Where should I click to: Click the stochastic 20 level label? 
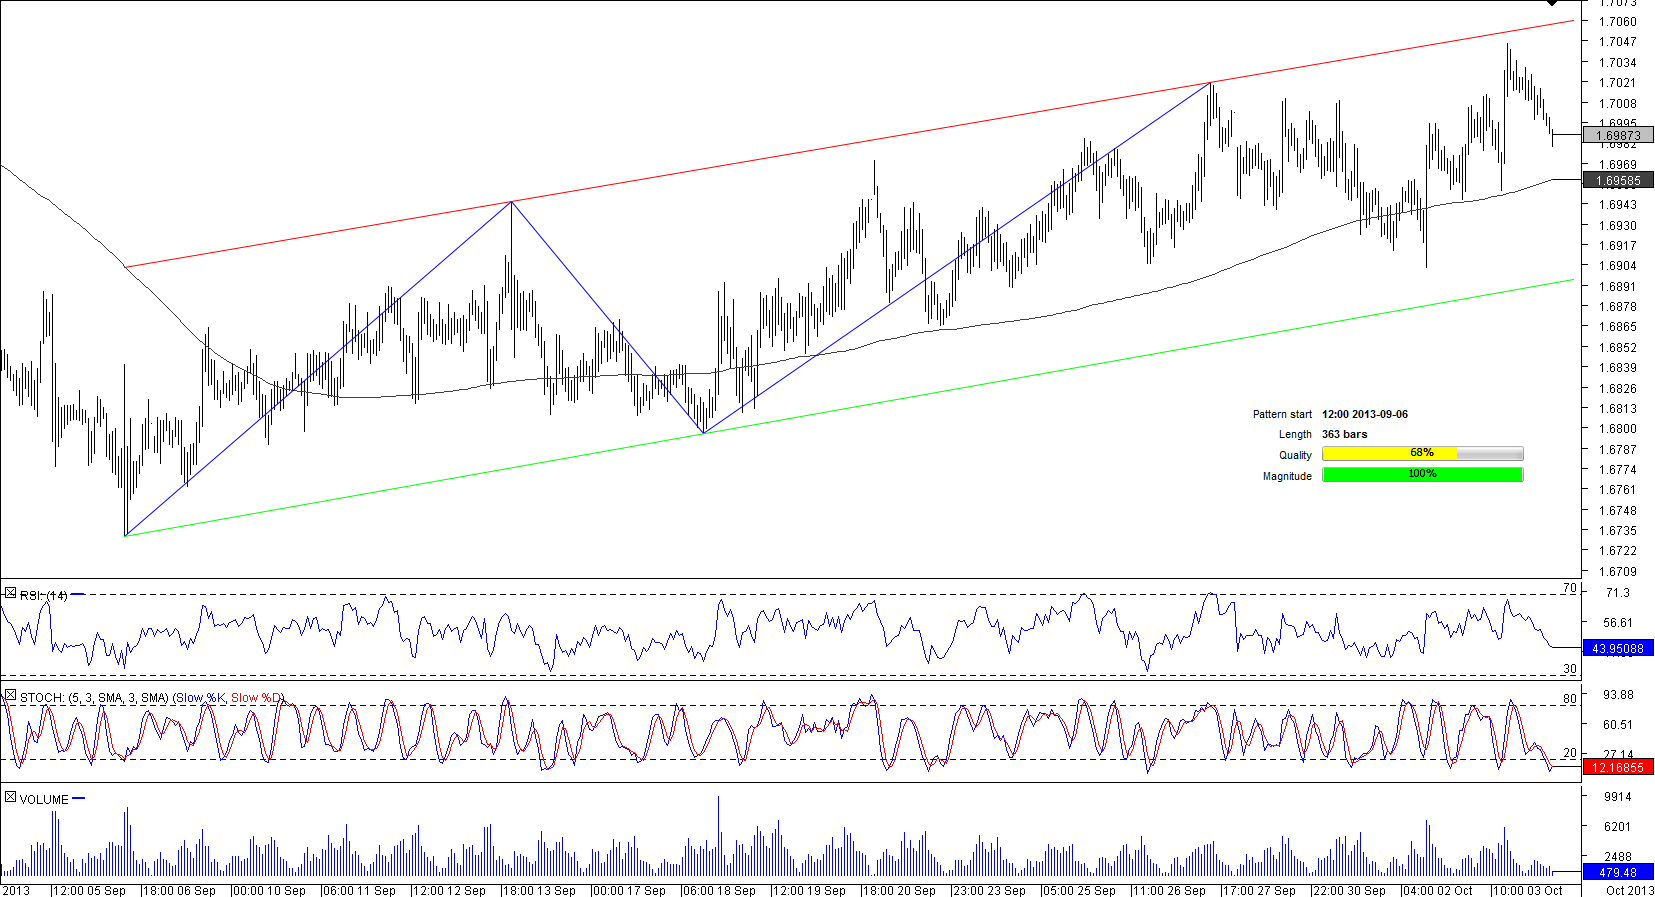[1570, 754]
